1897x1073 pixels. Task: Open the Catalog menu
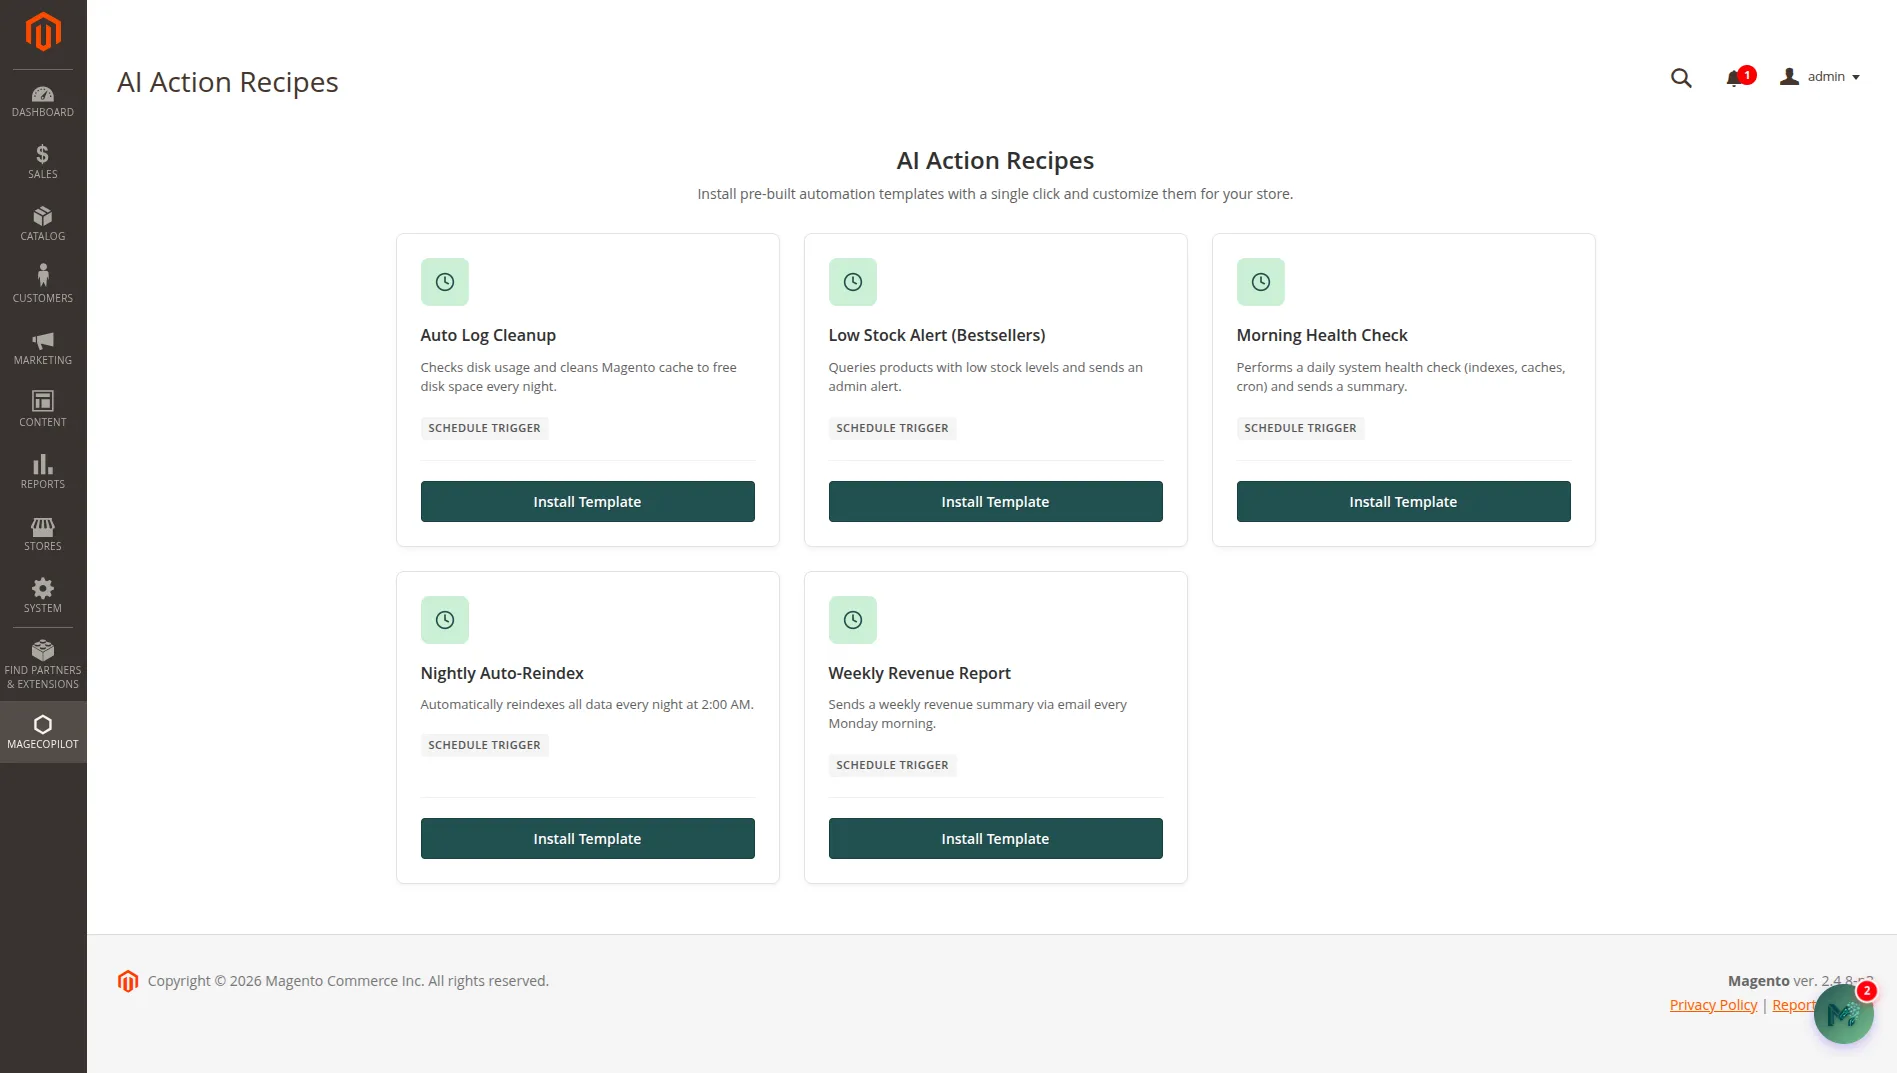pos(43,224)
